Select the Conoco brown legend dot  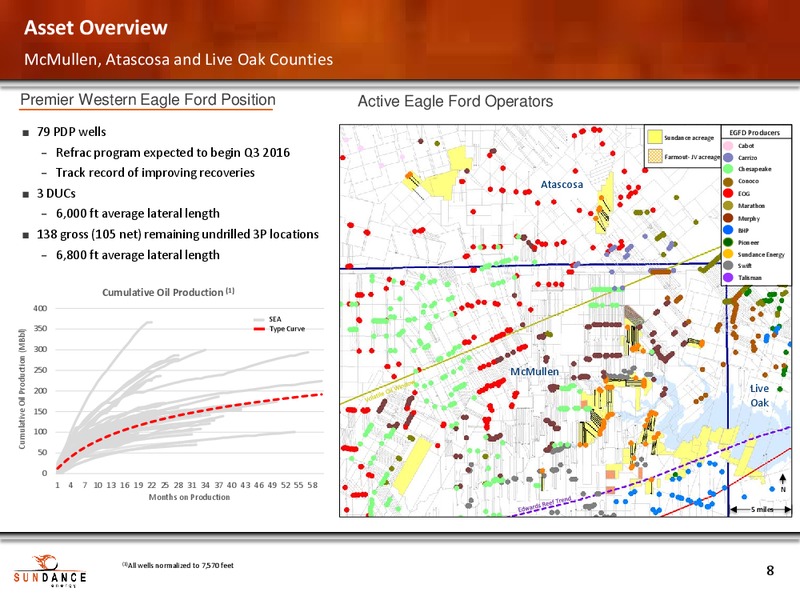[728, 181]
